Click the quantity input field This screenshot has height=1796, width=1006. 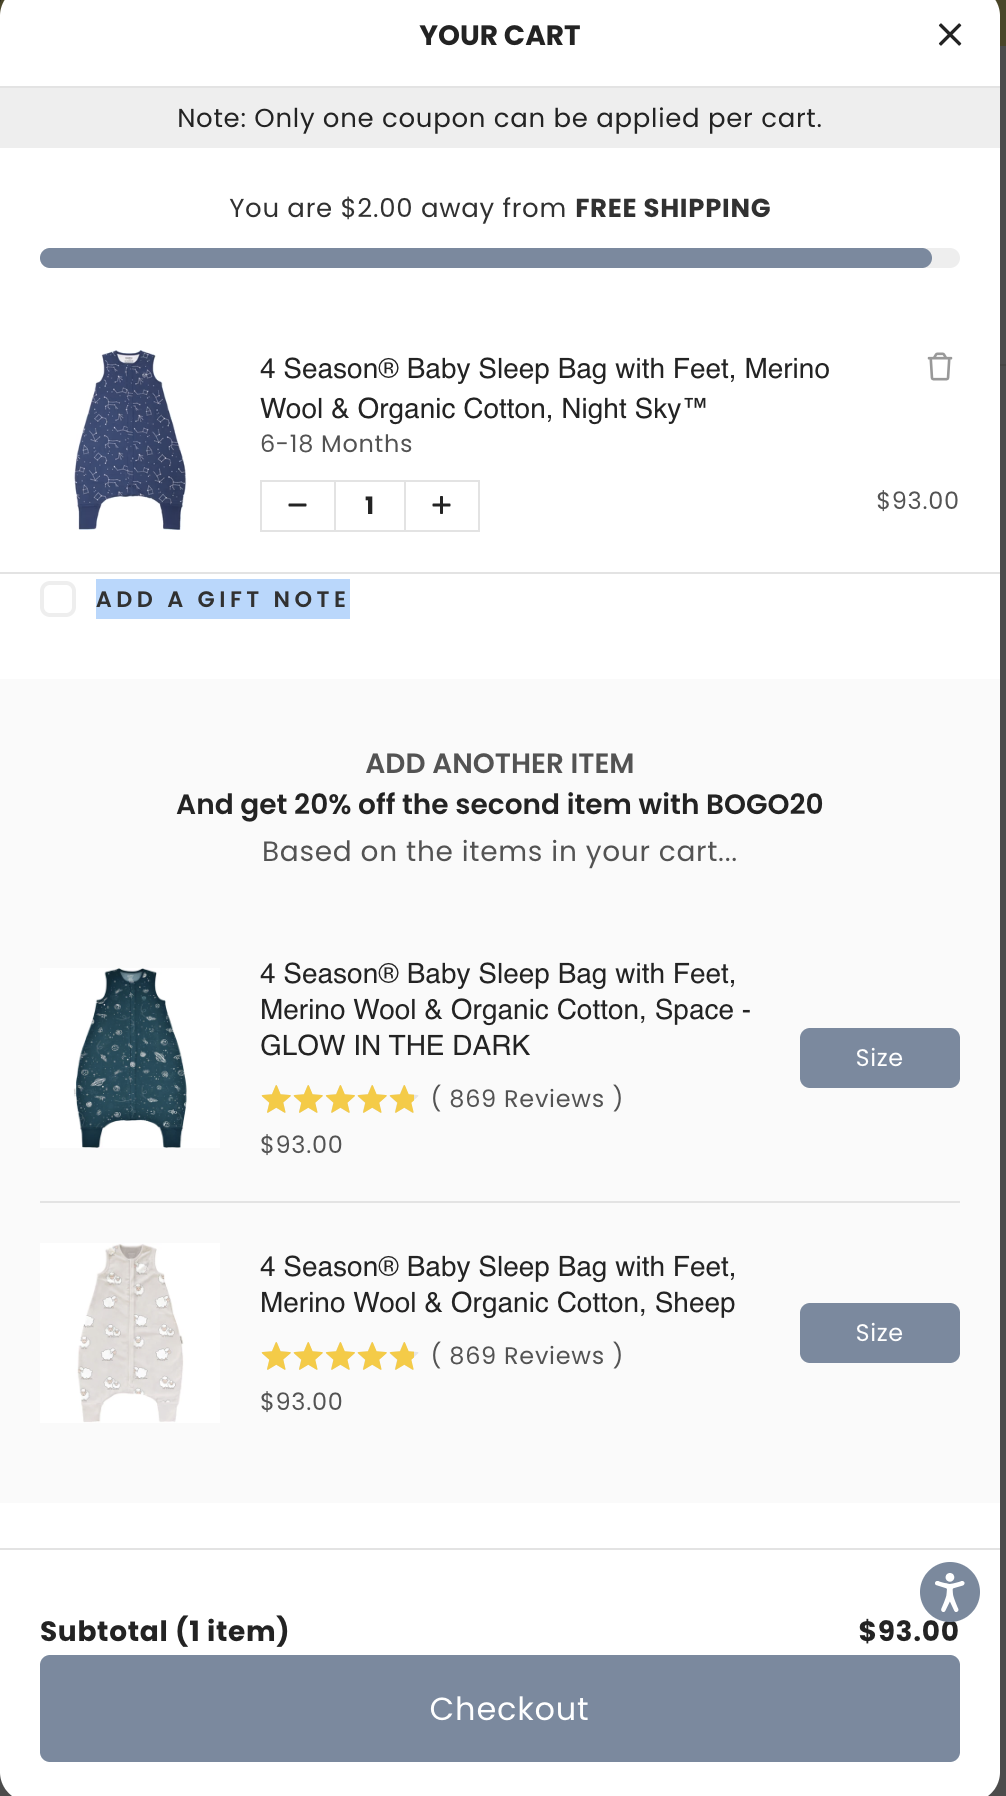370,506
